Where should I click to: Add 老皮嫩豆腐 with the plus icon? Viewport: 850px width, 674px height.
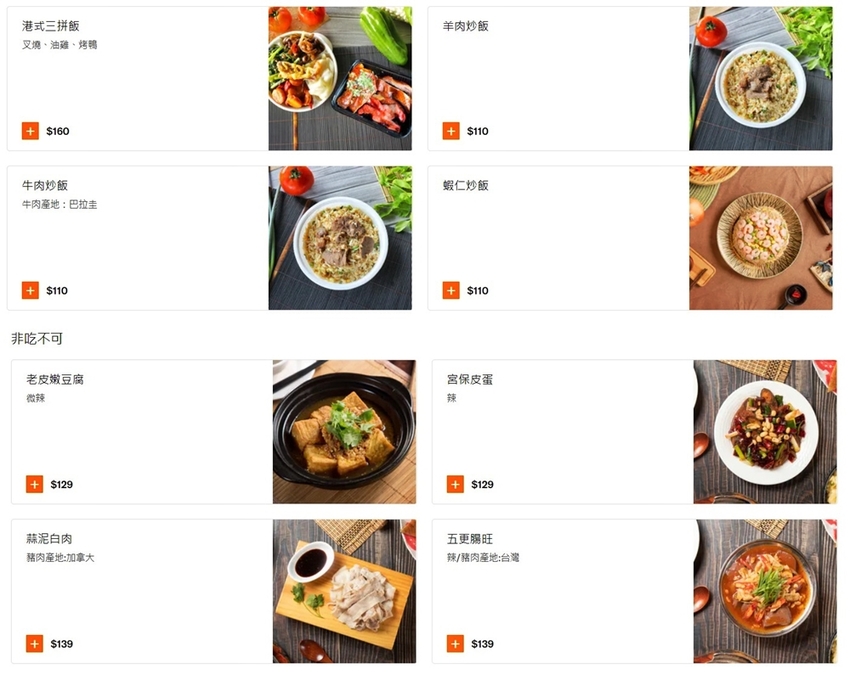coord(34,485)
